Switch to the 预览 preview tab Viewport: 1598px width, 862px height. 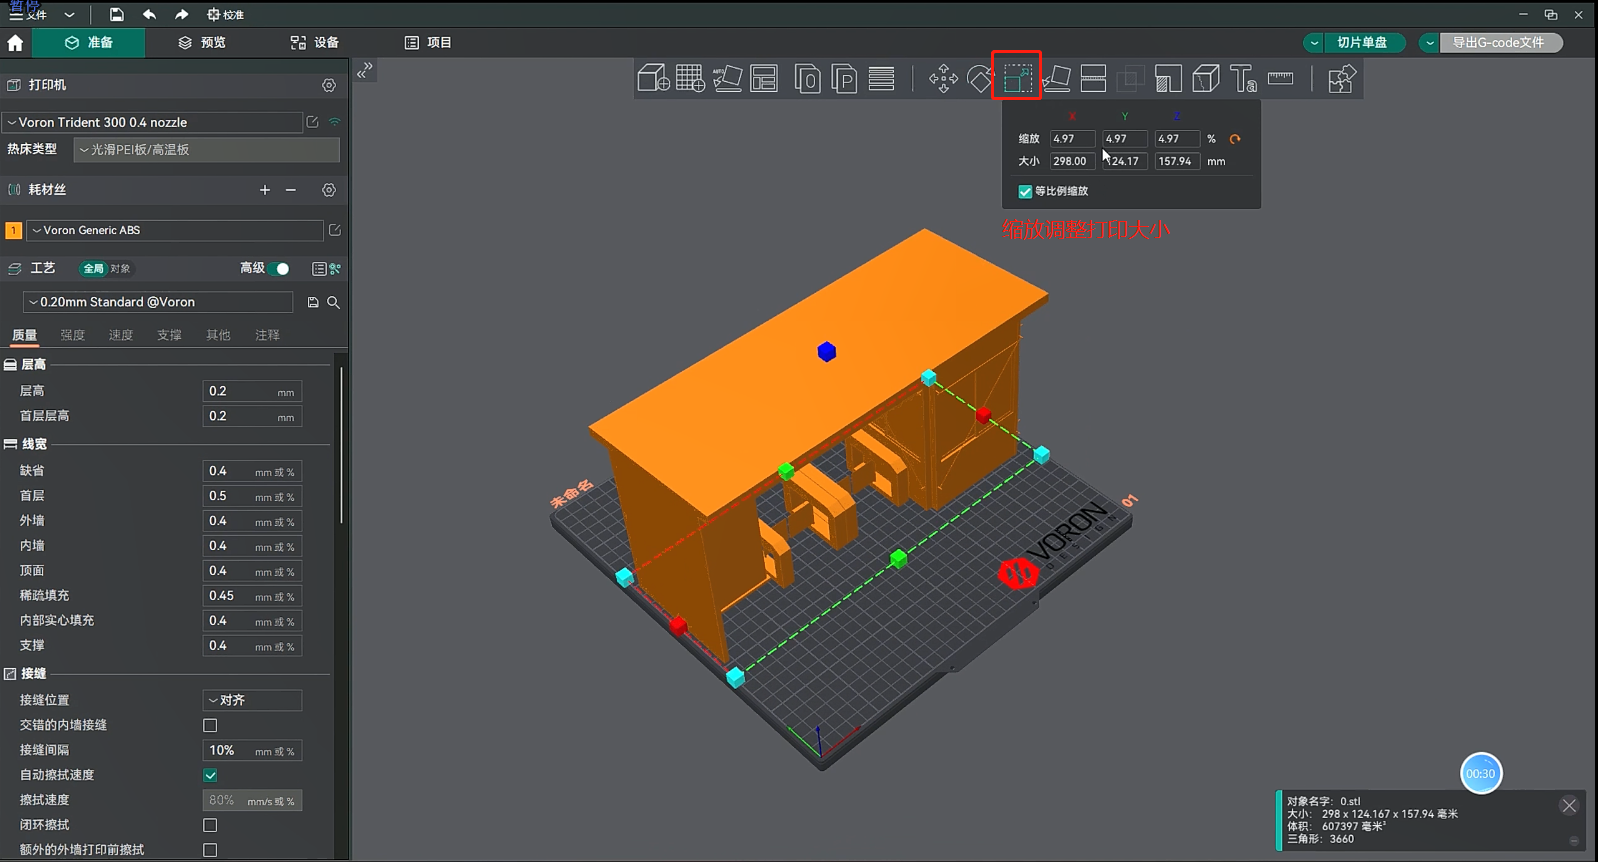pyautogui.click(x=202, y=43)
